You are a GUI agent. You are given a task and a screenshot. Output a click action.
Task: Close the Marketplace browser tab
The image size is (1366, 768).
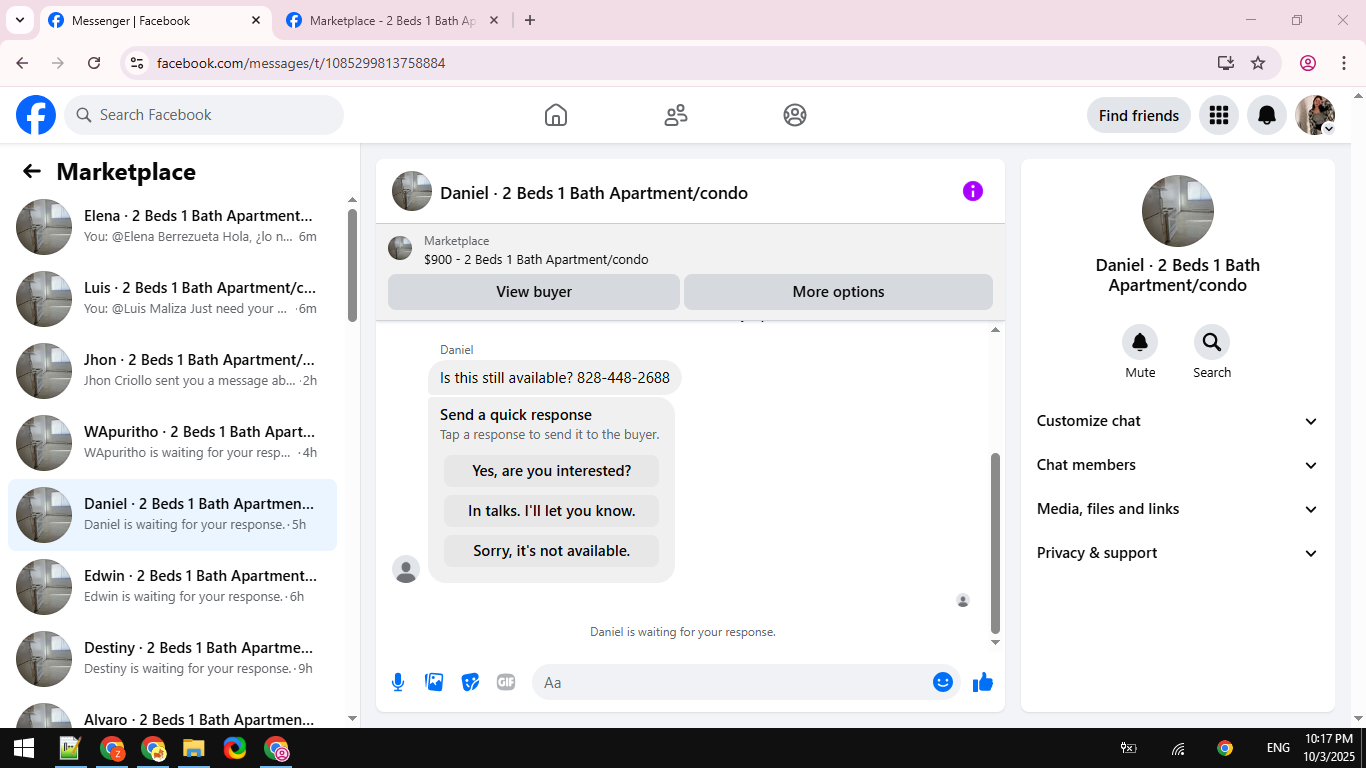tap(493, 20)
